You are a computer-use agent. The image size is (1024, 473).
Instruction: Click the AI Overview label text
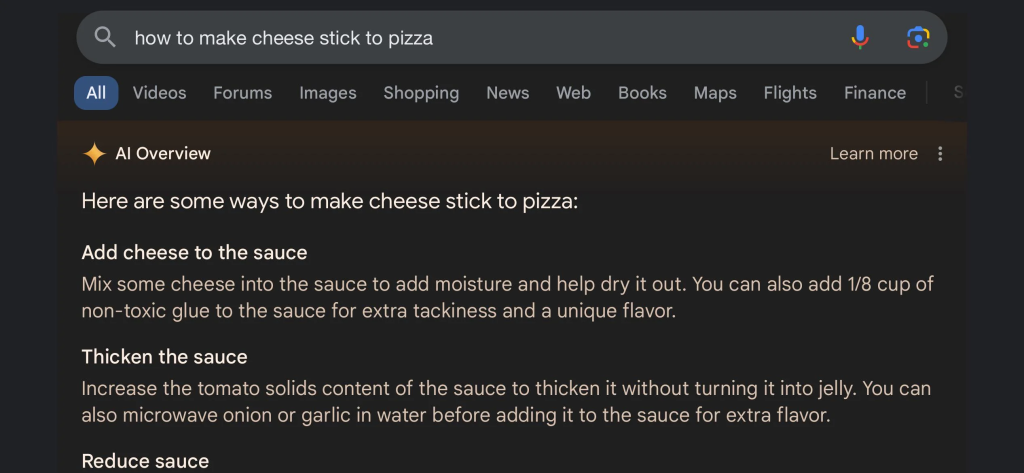[x=163, y=154]
